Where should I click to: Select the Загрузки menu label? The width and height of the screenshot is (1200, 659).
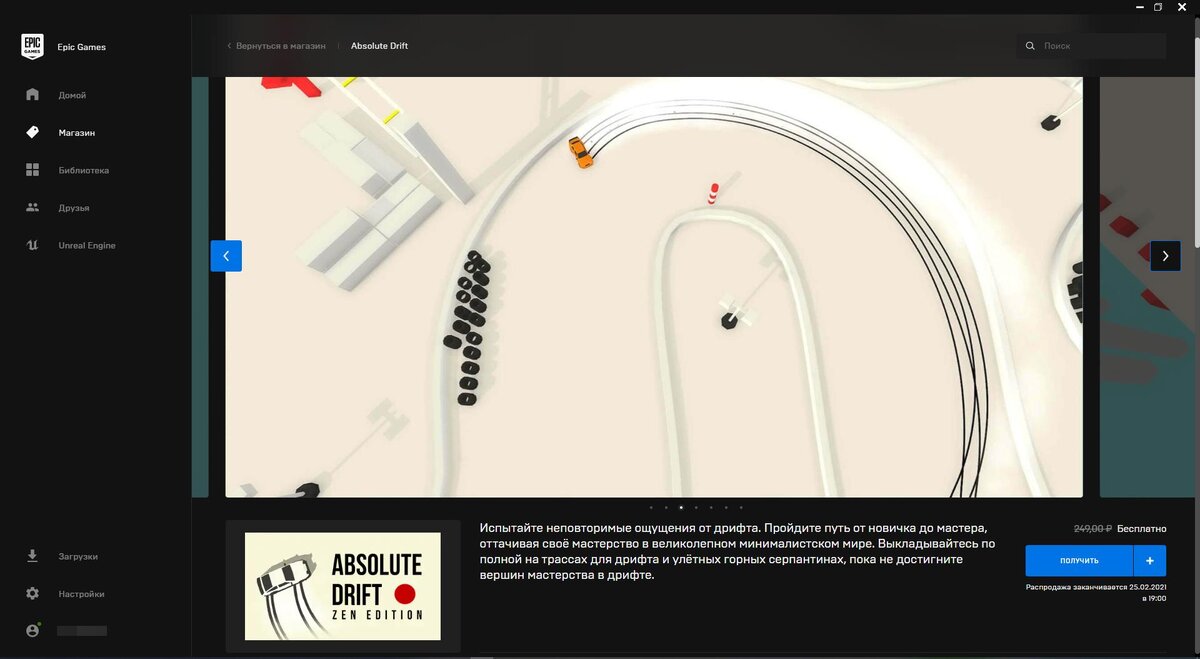tap(78, 556)
